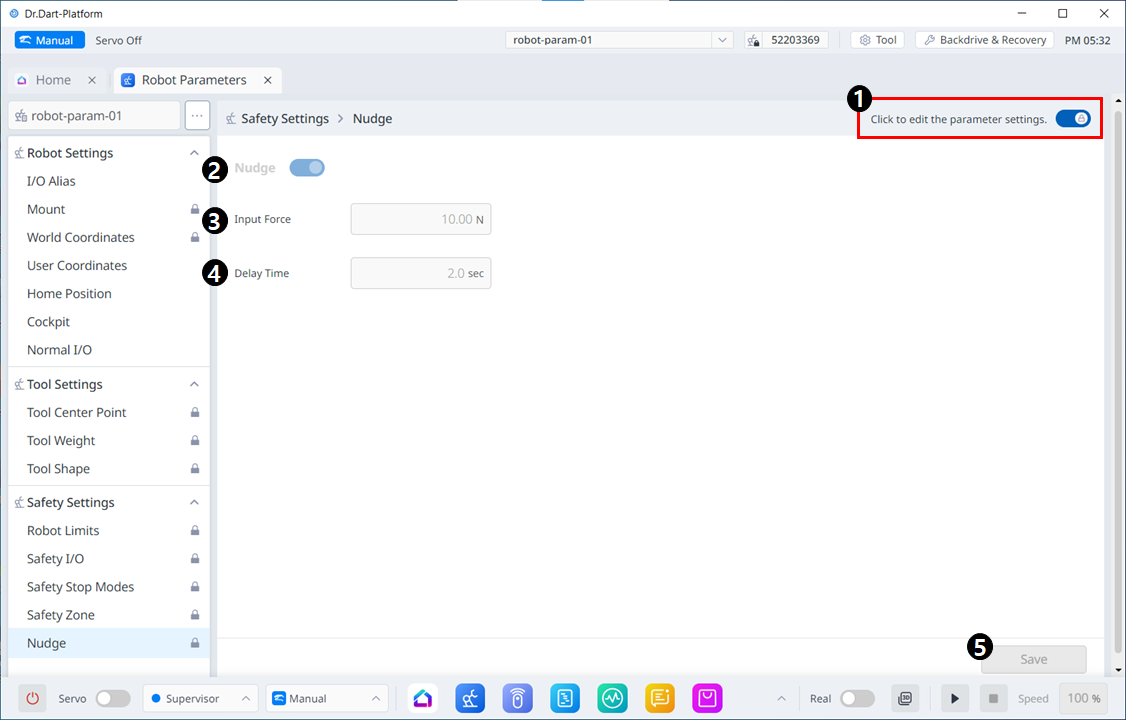Viewport: 1126px width, 720px height.
Task: Toggle the Real mode switch
Action: point(857,698)
